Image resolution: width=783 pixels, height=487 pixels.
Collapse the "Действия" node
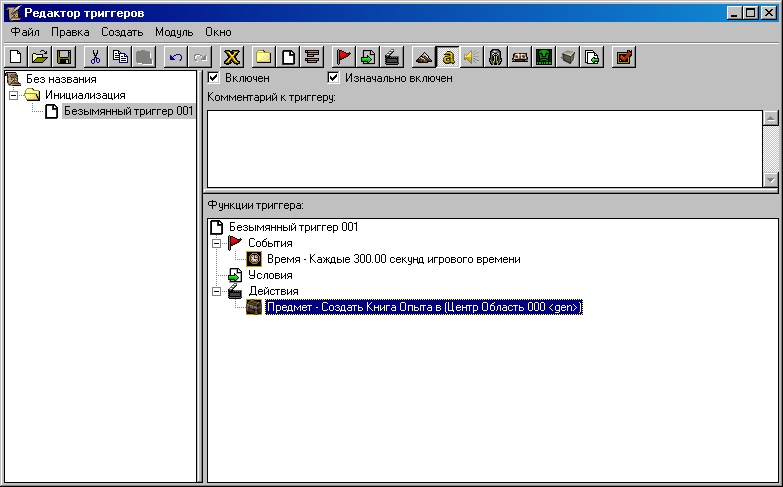tap(215, 291)
